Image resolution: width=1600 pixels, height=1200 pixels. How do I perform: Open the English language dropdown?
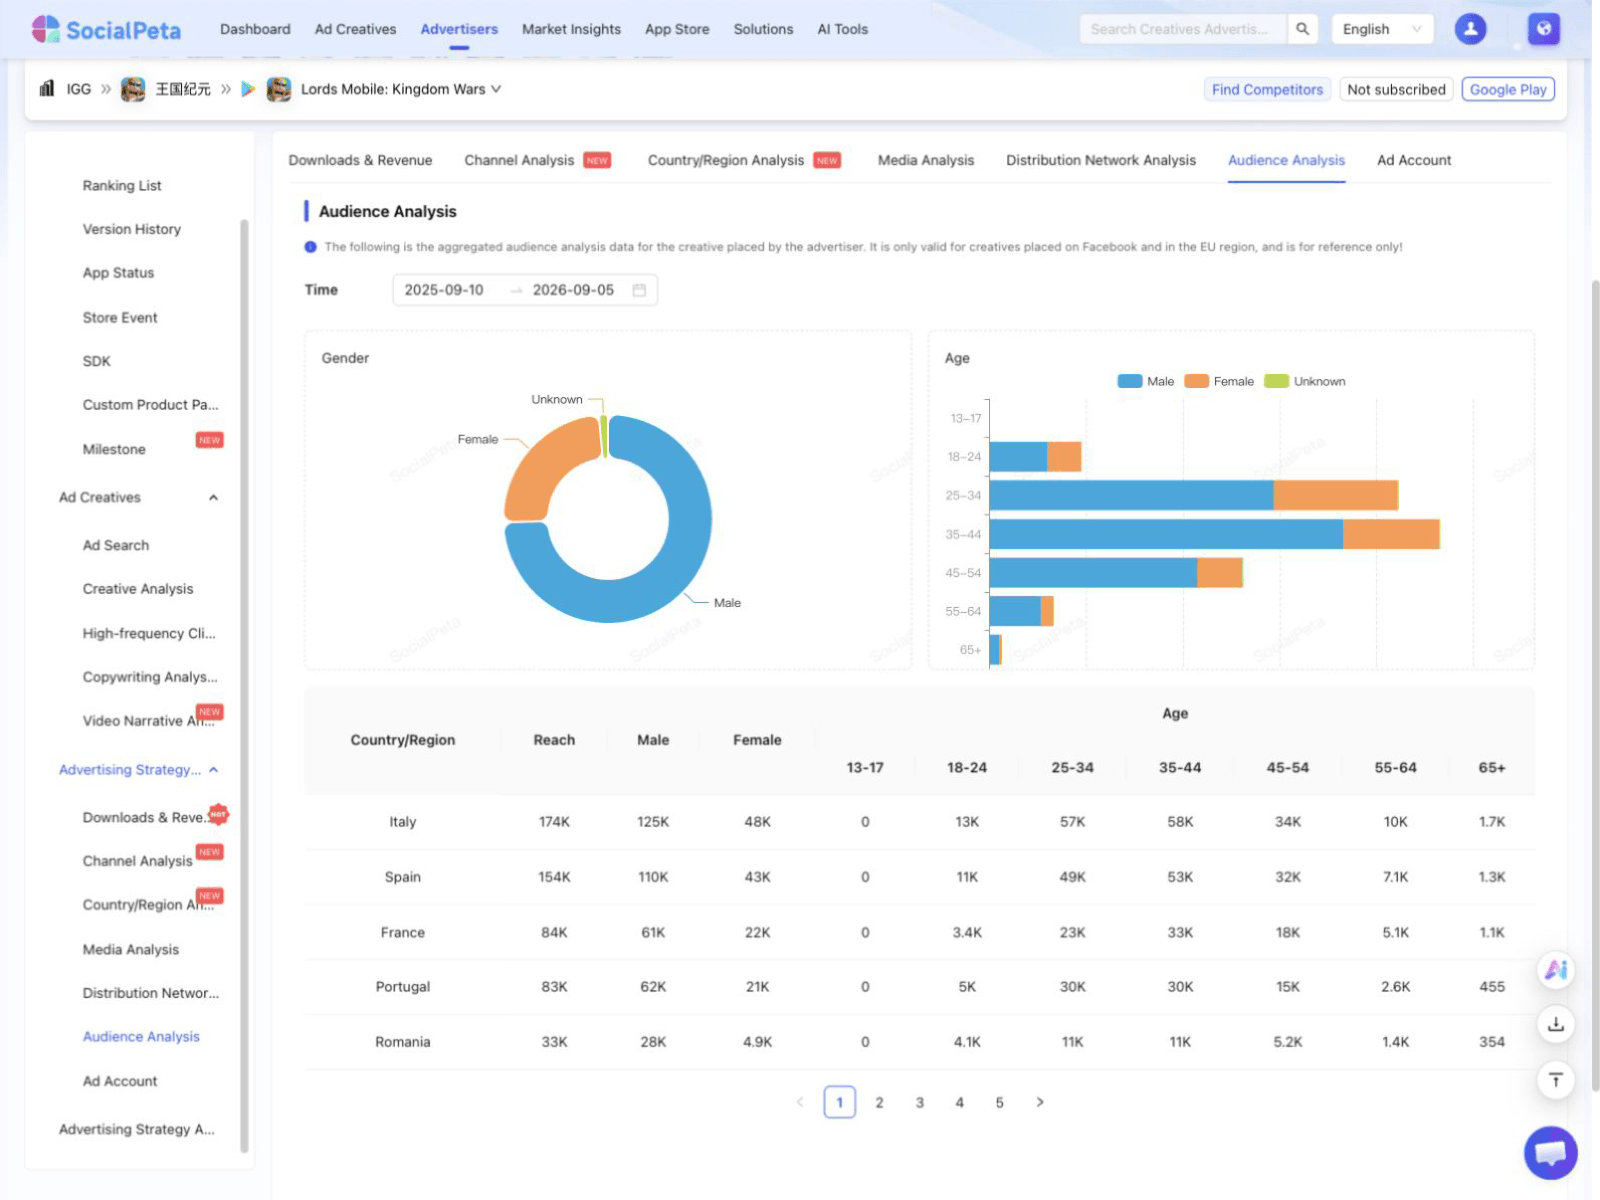point(1382,29)
